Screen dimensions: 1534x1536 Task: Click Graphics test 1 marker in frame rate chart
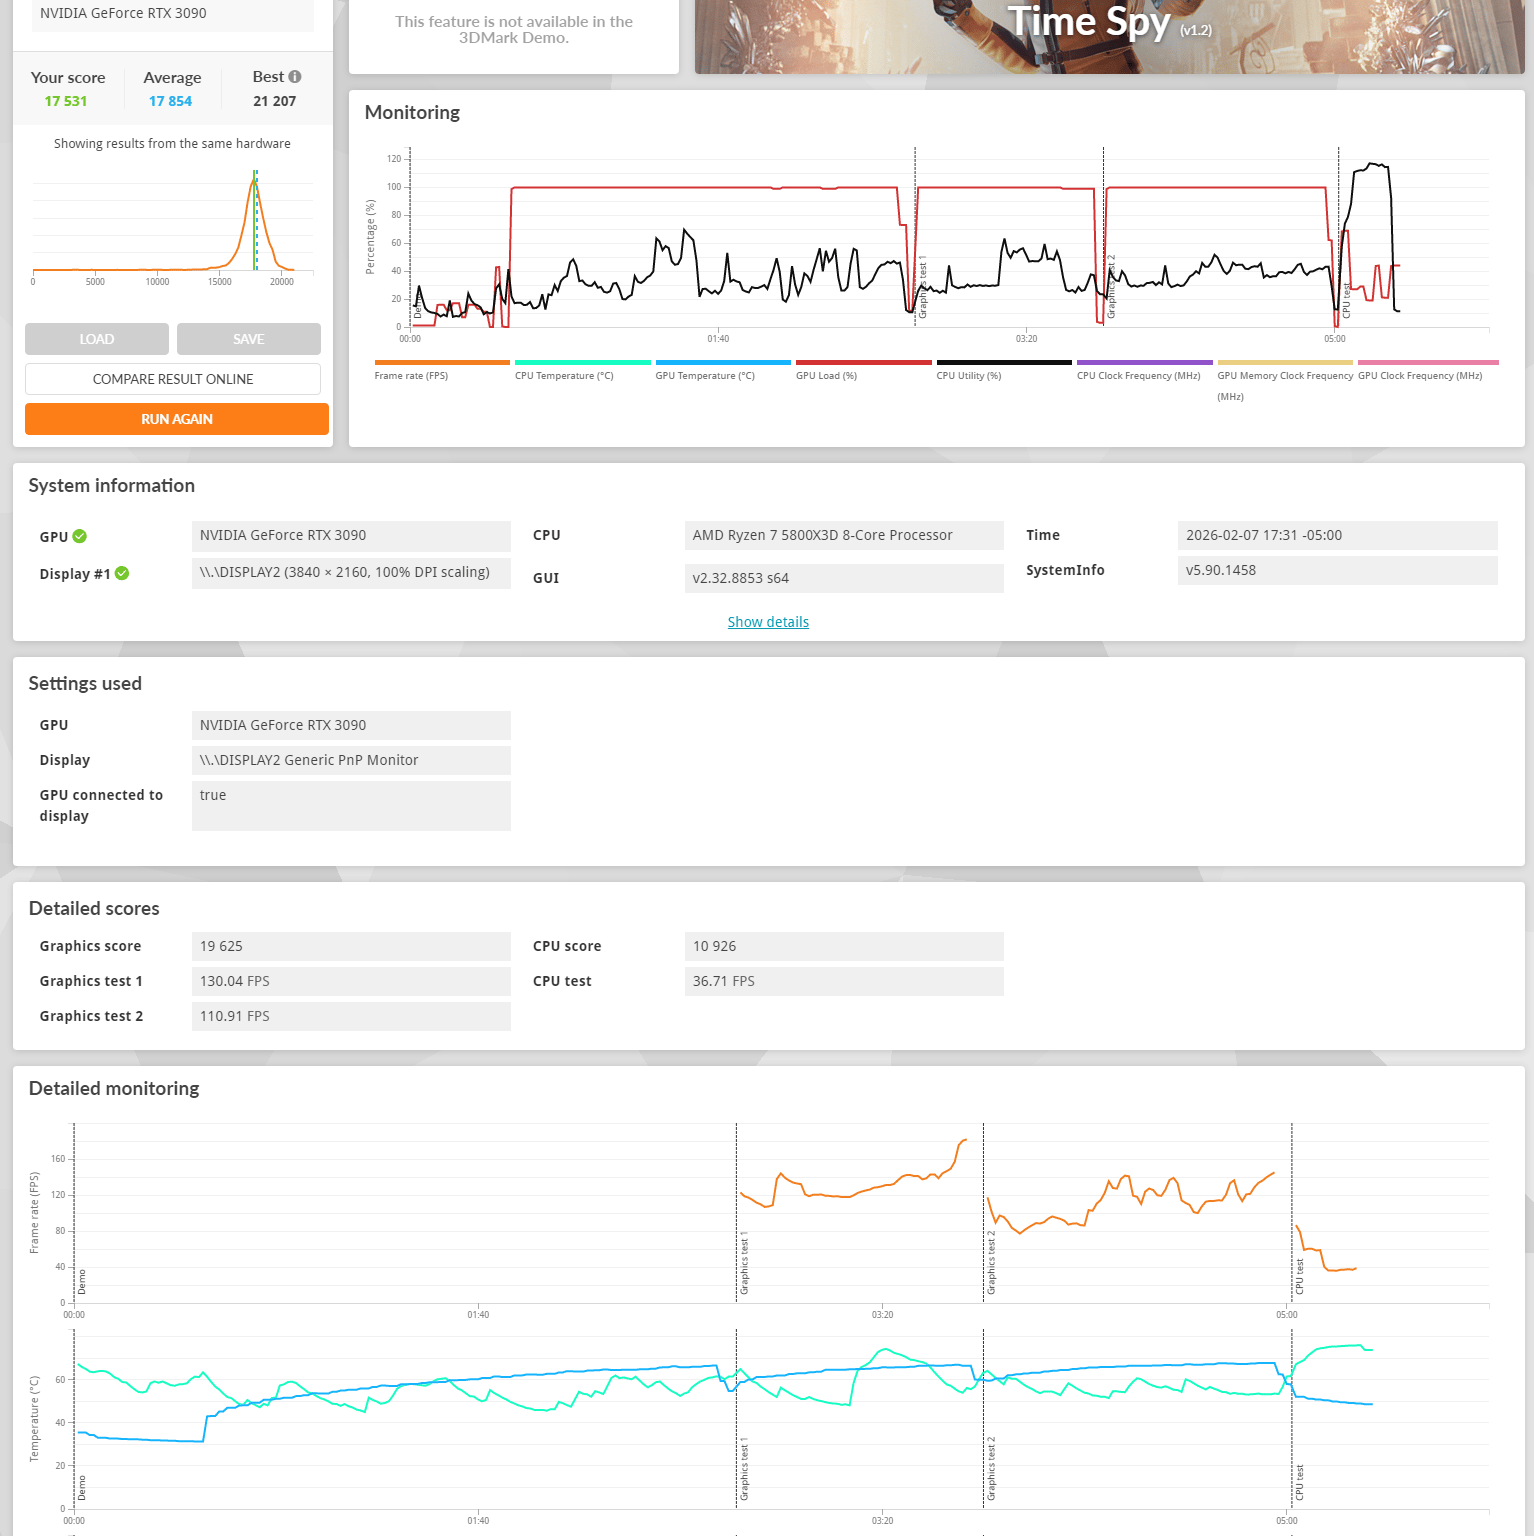pyautogui.click(x=744, y=1264)
